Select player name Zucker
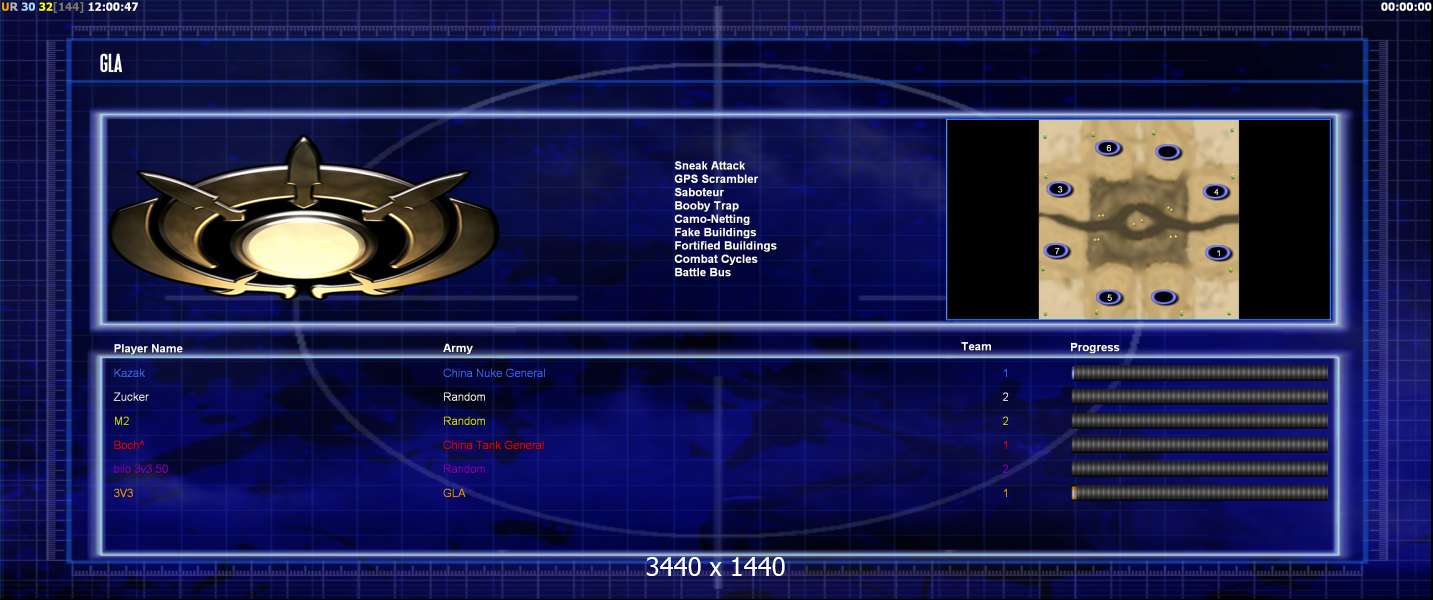This screenshot has width=1433, height=600. [131, 397]
